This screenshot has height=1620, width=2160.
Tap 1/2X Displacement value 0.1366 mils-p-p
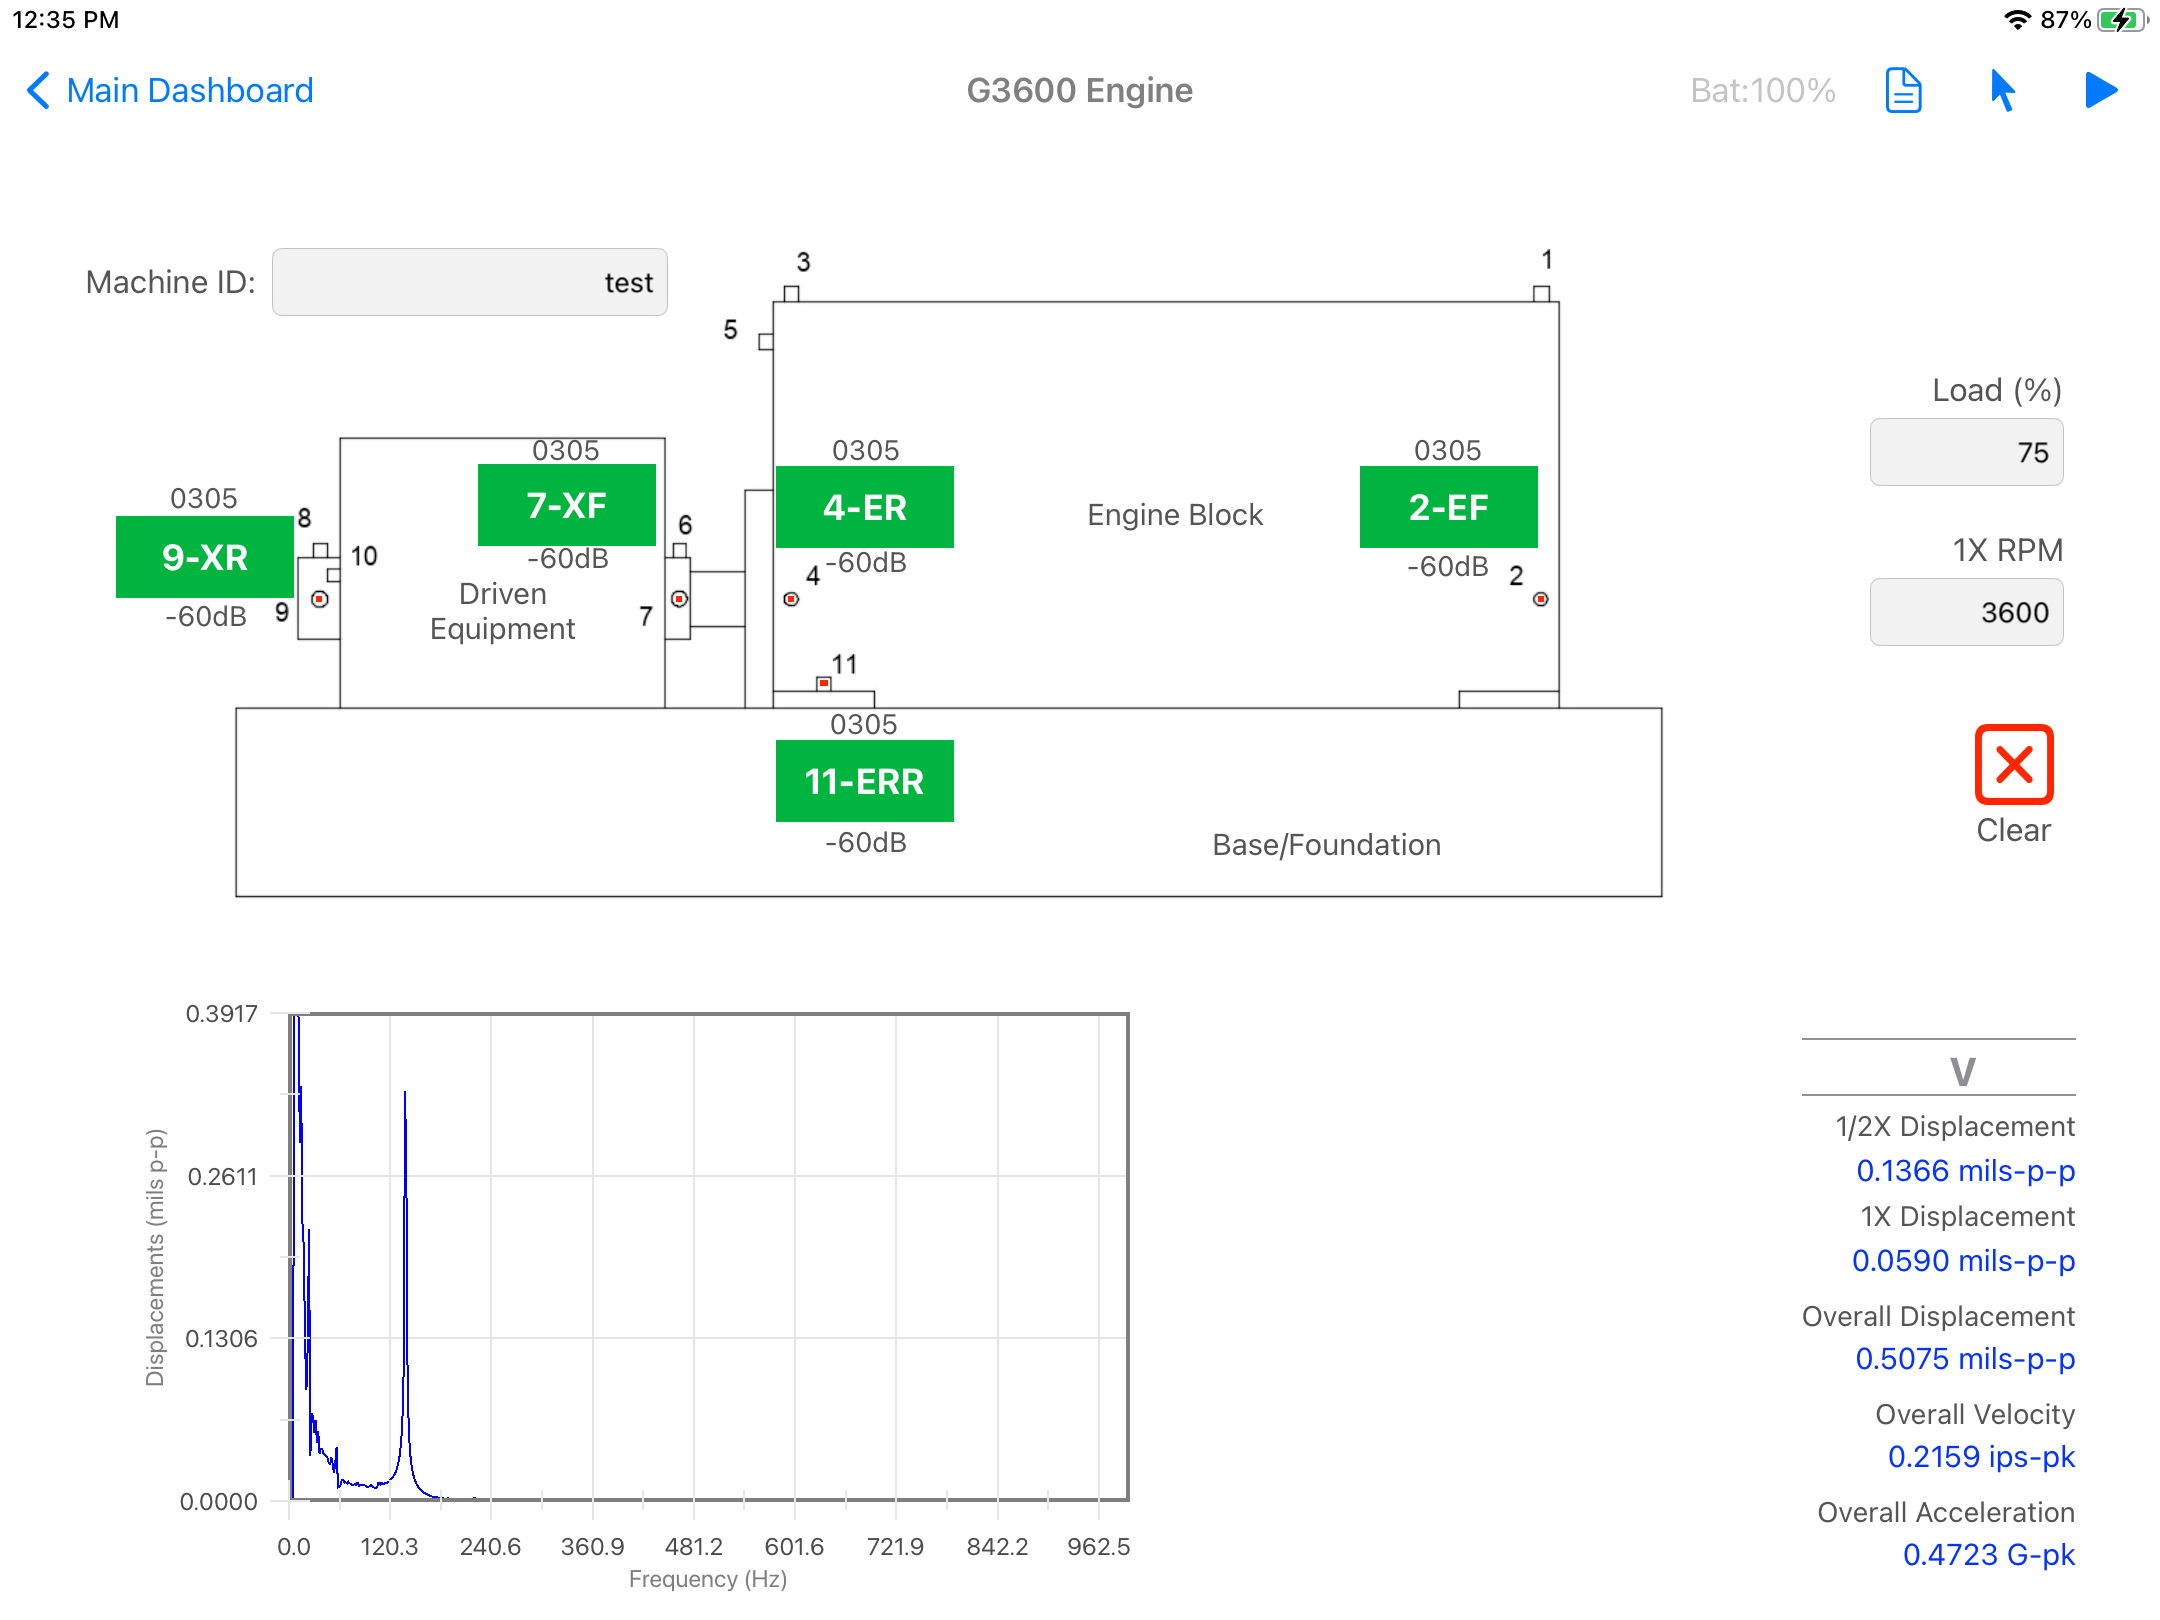pos(1965,1170)
